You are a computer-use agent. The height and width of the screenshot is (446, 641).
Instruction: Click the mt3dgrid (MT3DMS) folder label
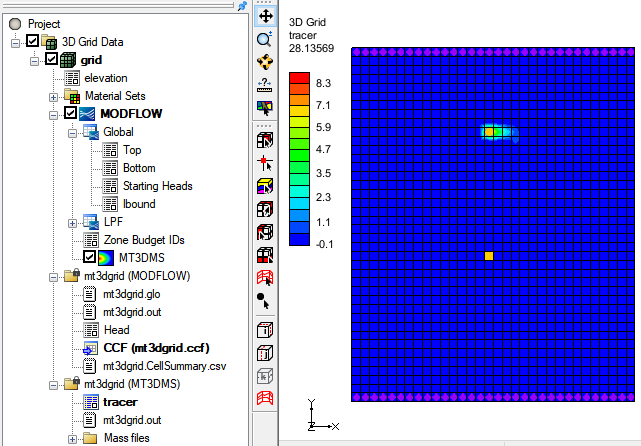coord(132,384)
